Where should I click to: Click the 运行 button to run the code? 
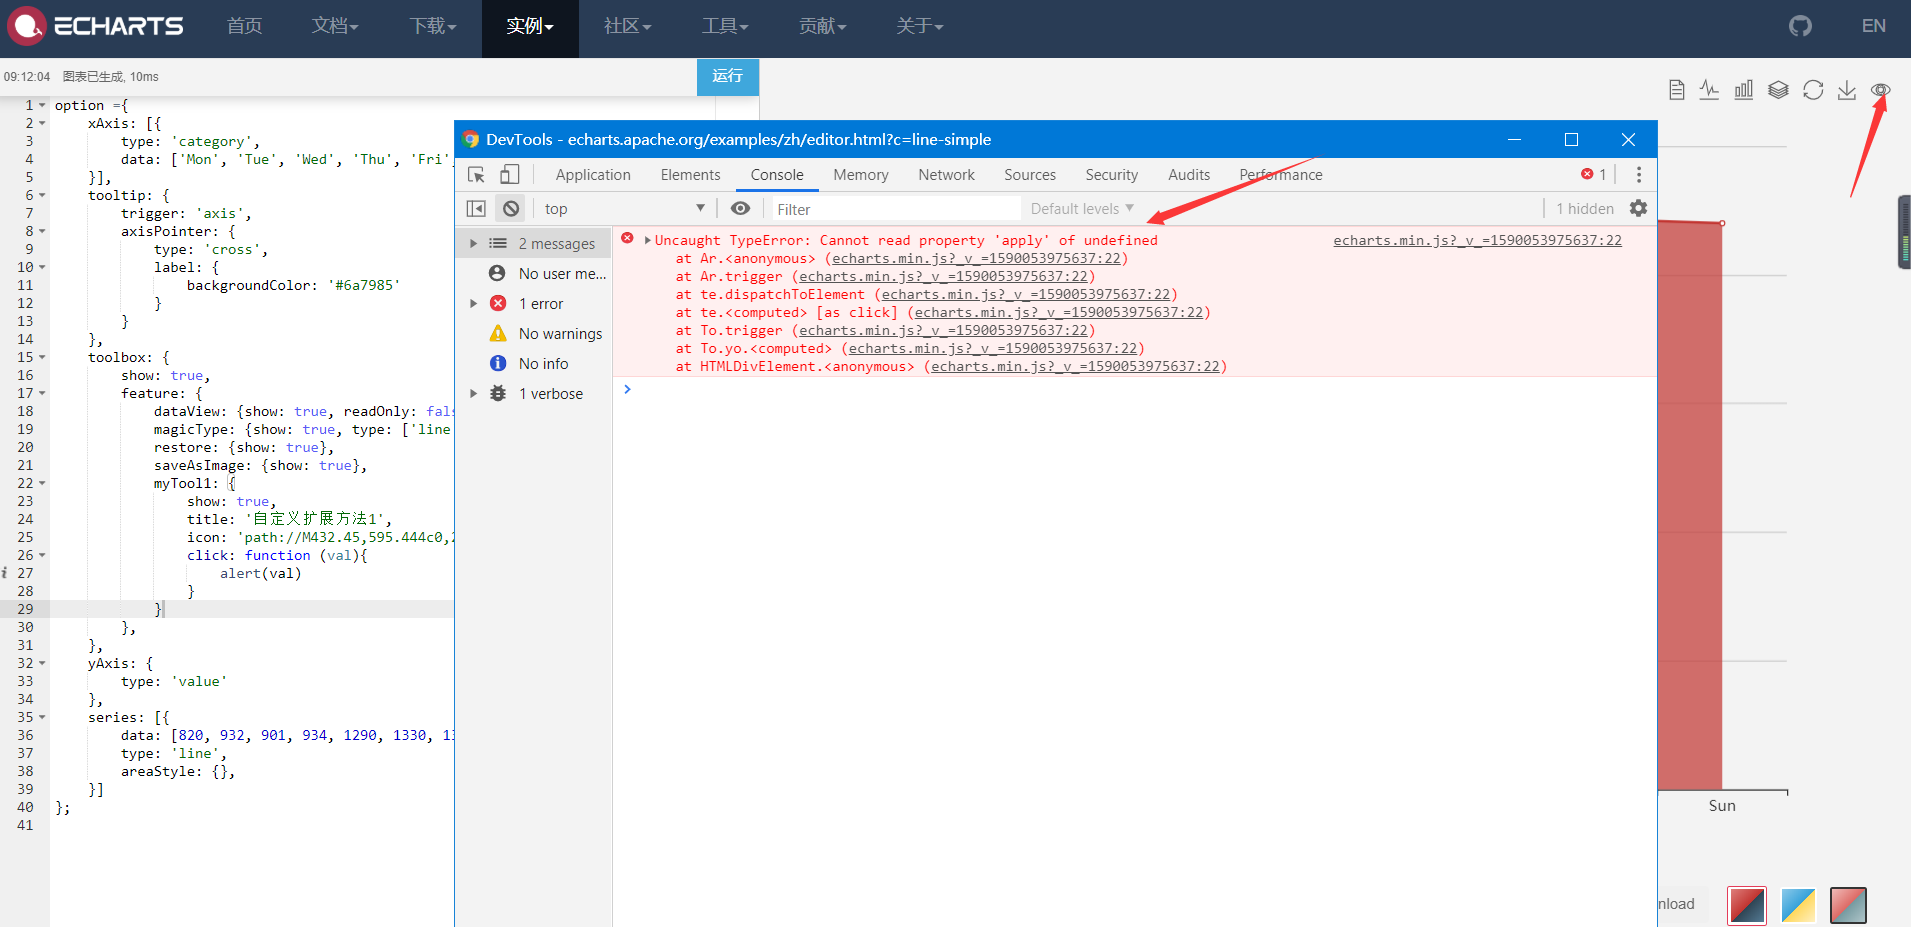pos(728,76)
